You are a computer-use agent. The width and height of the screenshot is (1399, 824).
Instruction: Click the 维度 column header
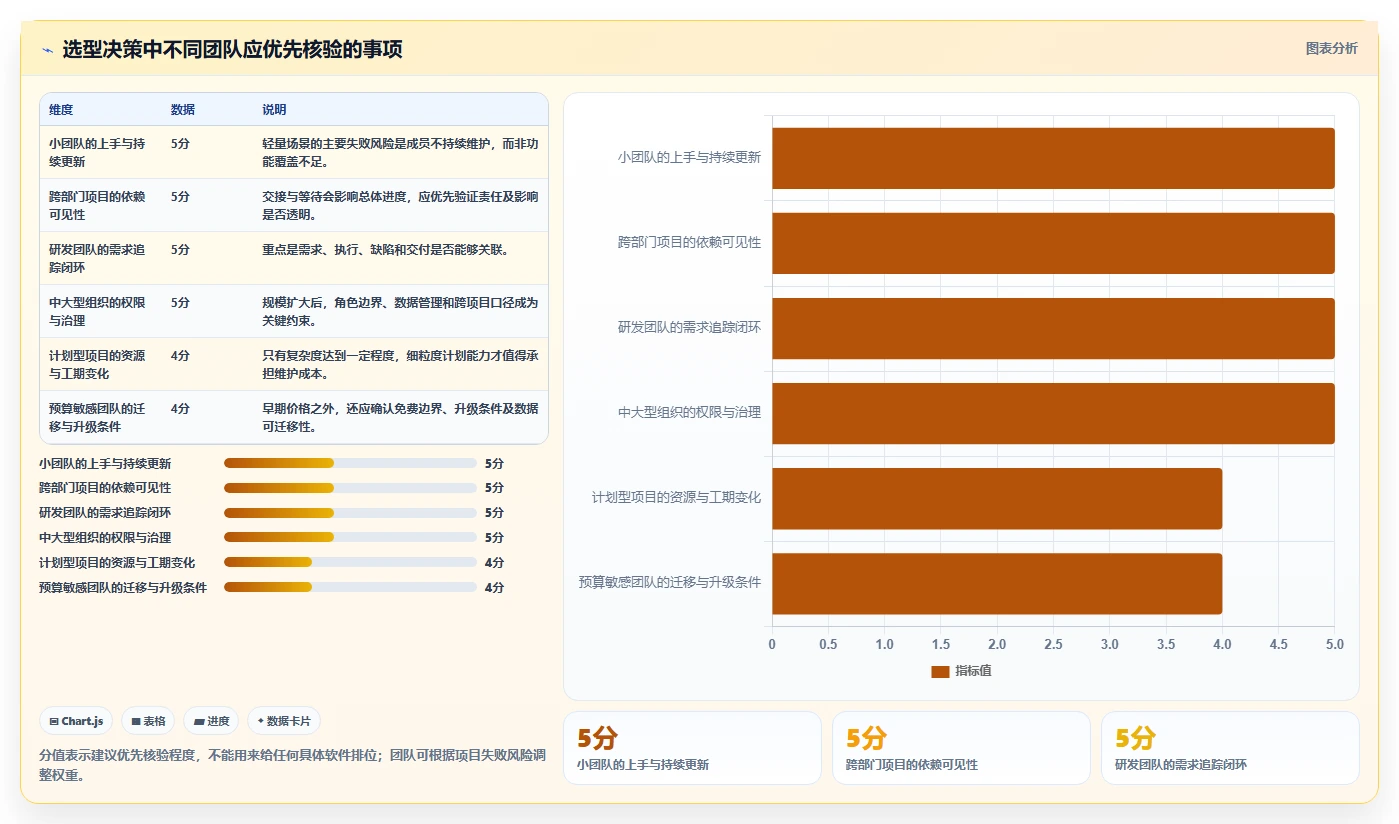click(61, 110)
